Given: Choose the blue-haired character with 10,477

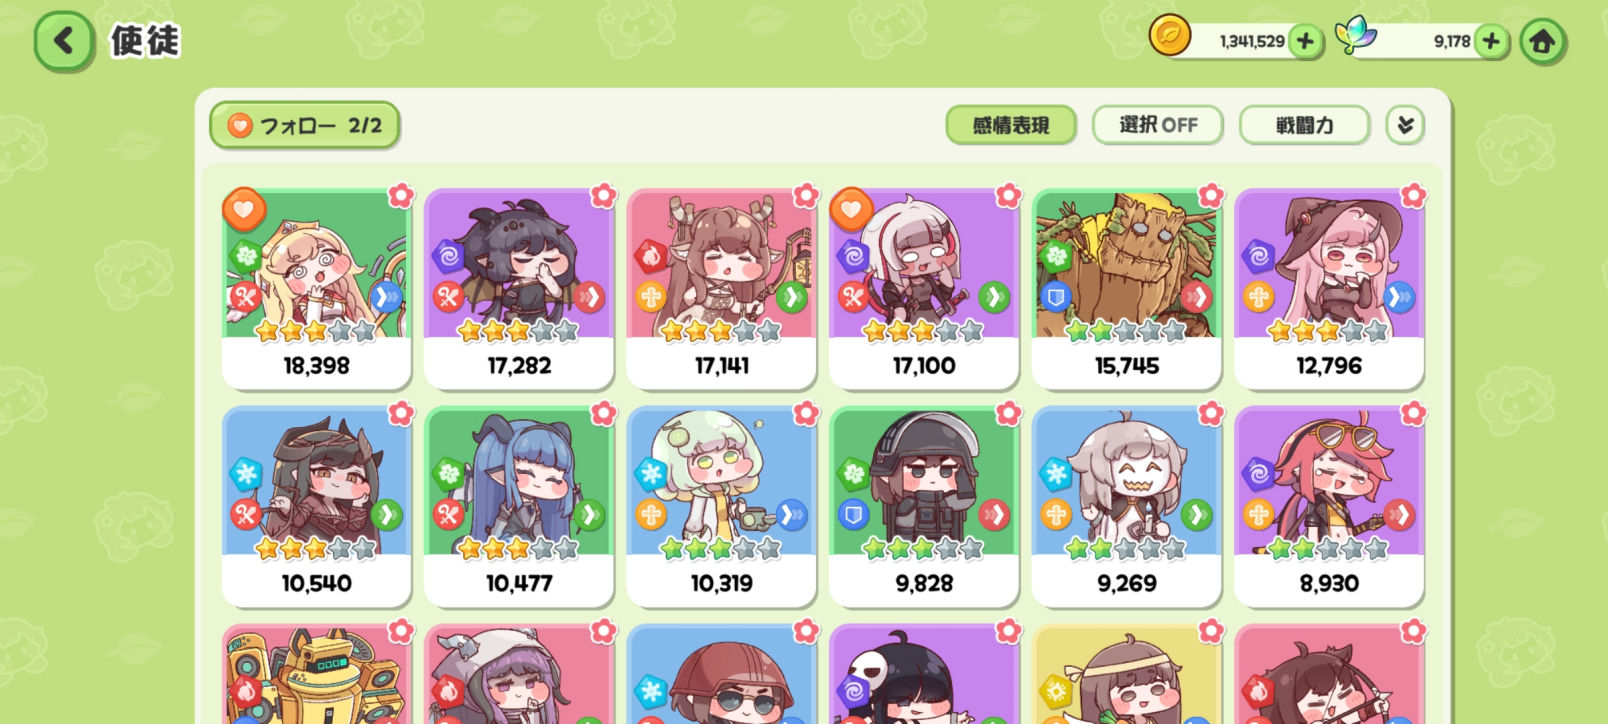Looking at the screenshot, I should coord(519,506).
